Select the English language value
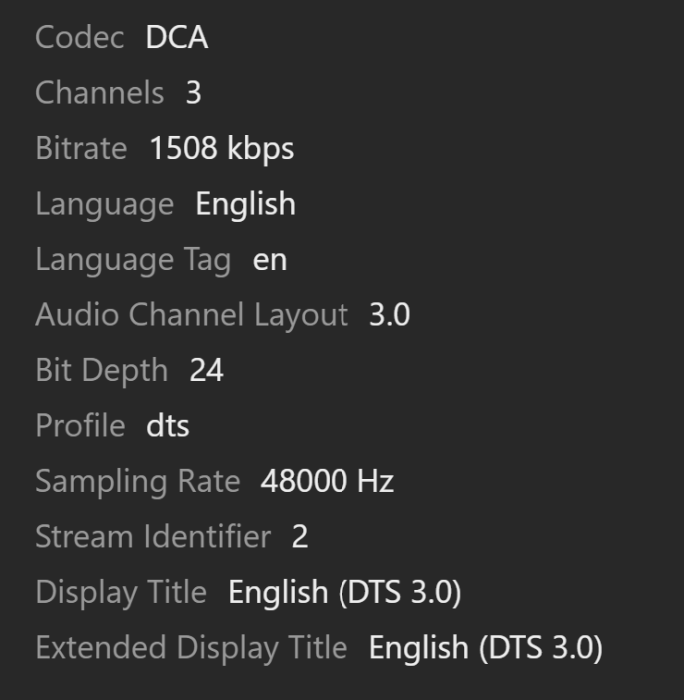The height and width of the screenshot is (700, 684). point(245,205)
